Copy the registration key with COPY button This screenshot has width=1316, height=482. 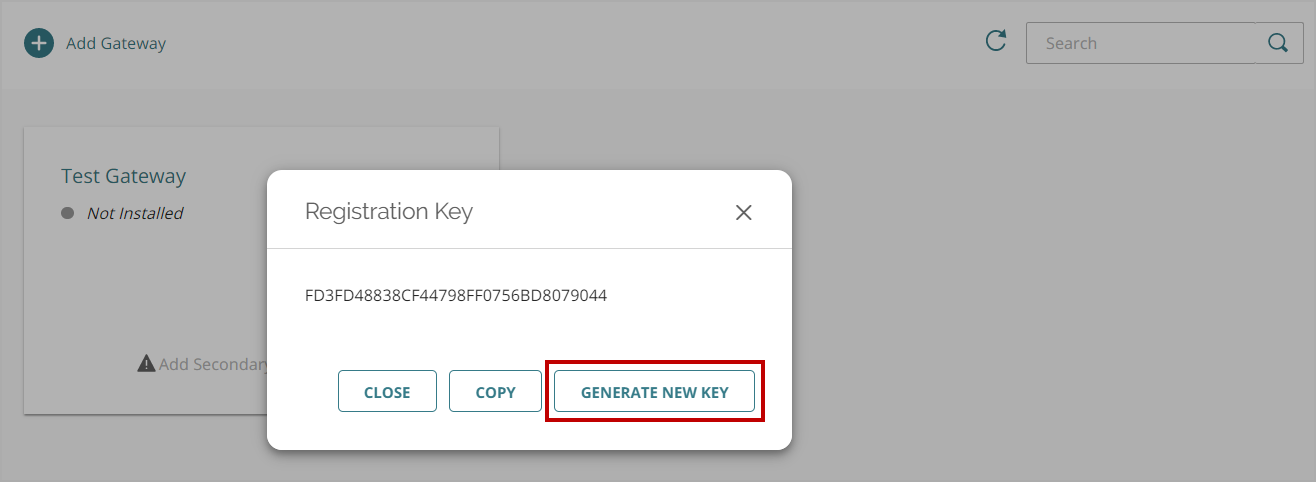pos(495,392)
